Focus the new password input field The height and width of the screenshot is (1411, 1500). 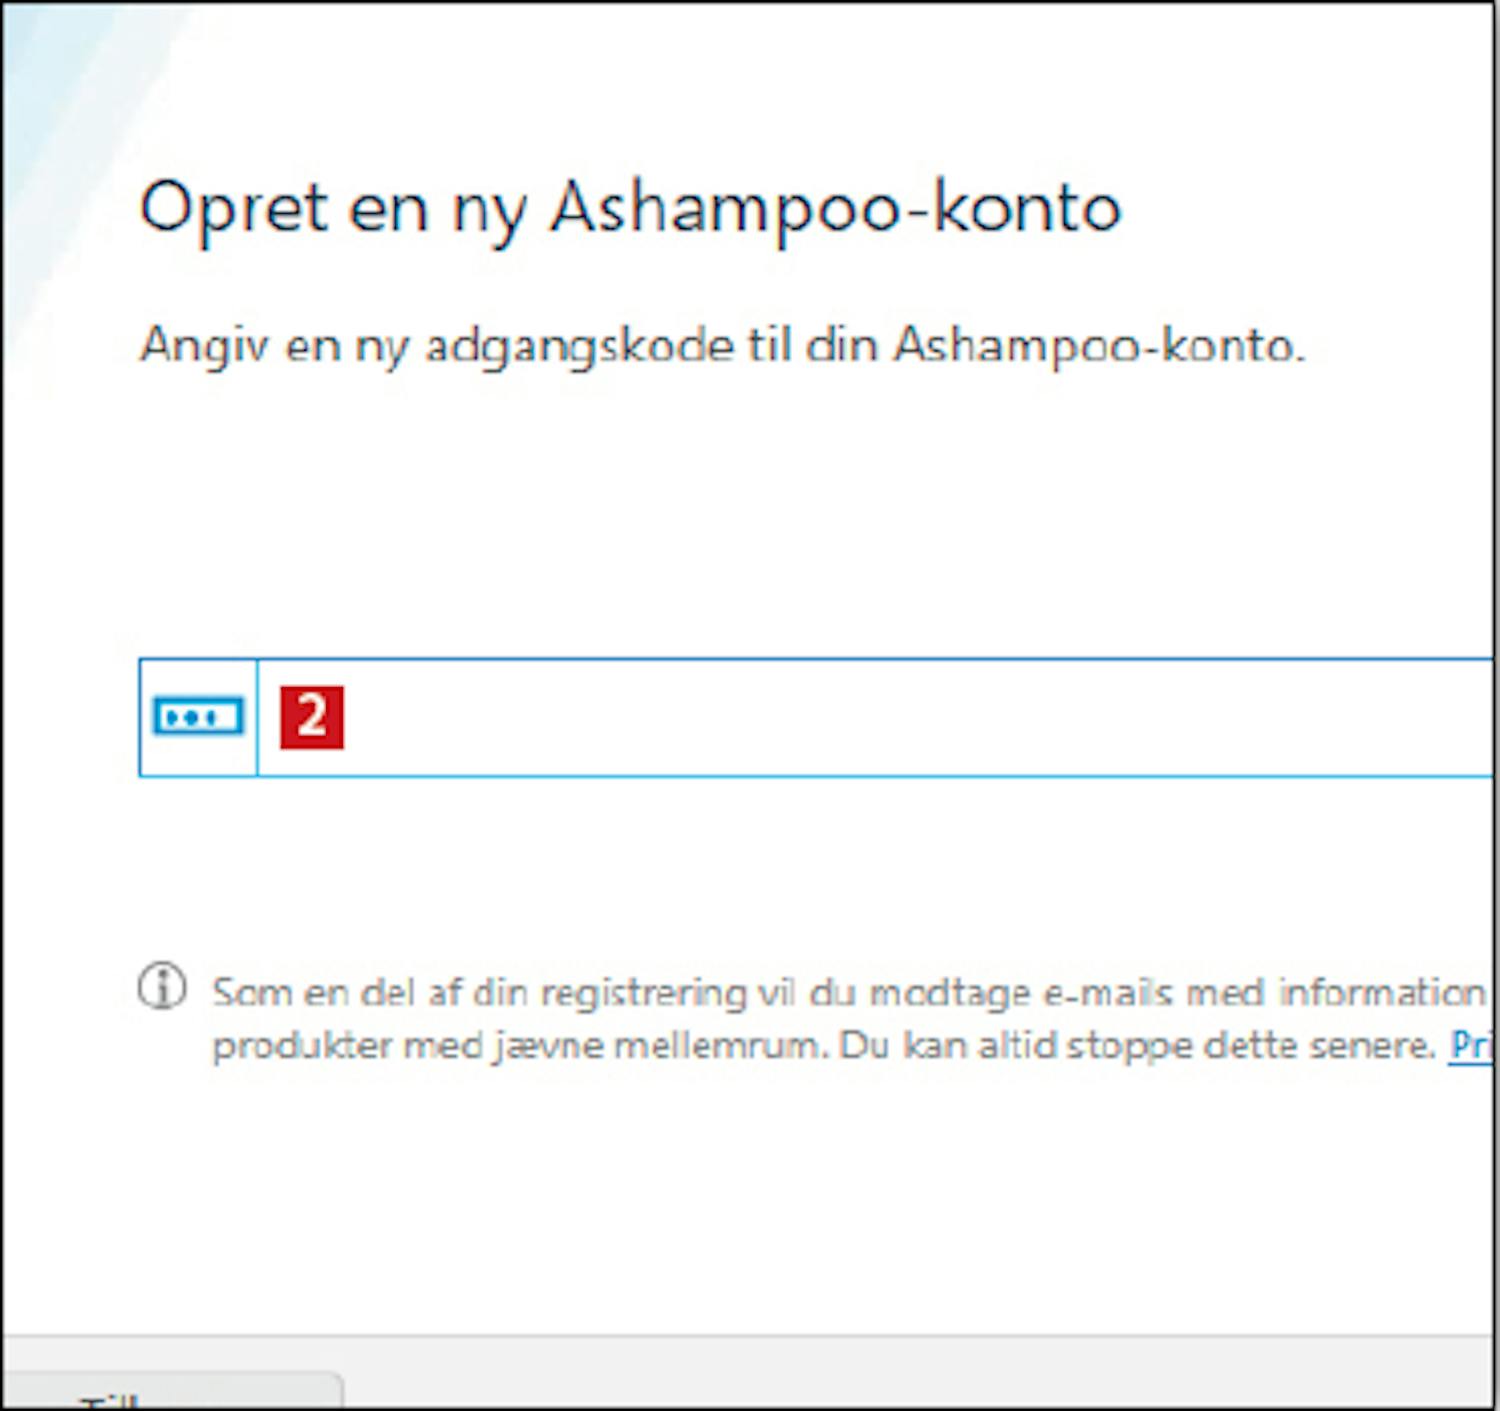[x=875, y=717]
